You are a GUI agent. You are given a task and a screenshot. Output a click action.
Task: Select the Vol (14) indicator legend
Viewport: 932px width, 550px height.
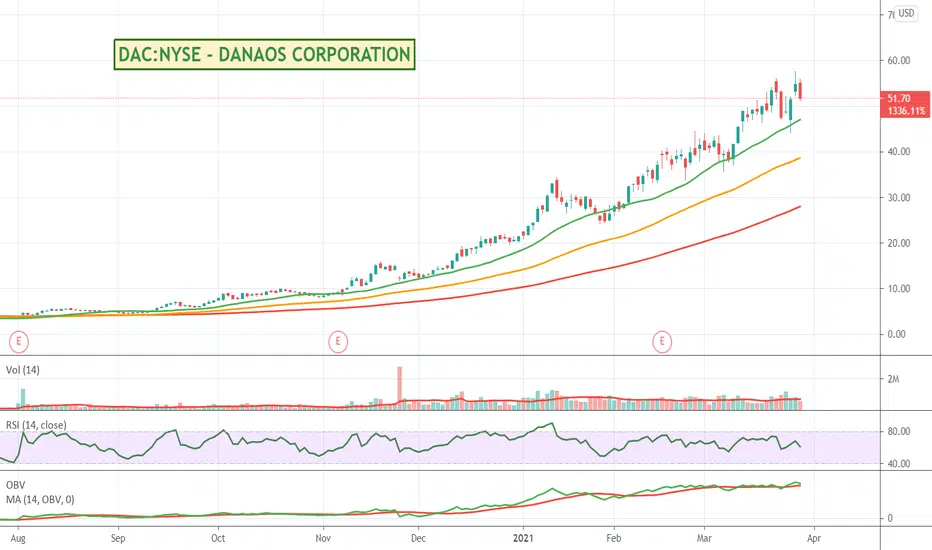pyautogui.click(x=23, y=370)
